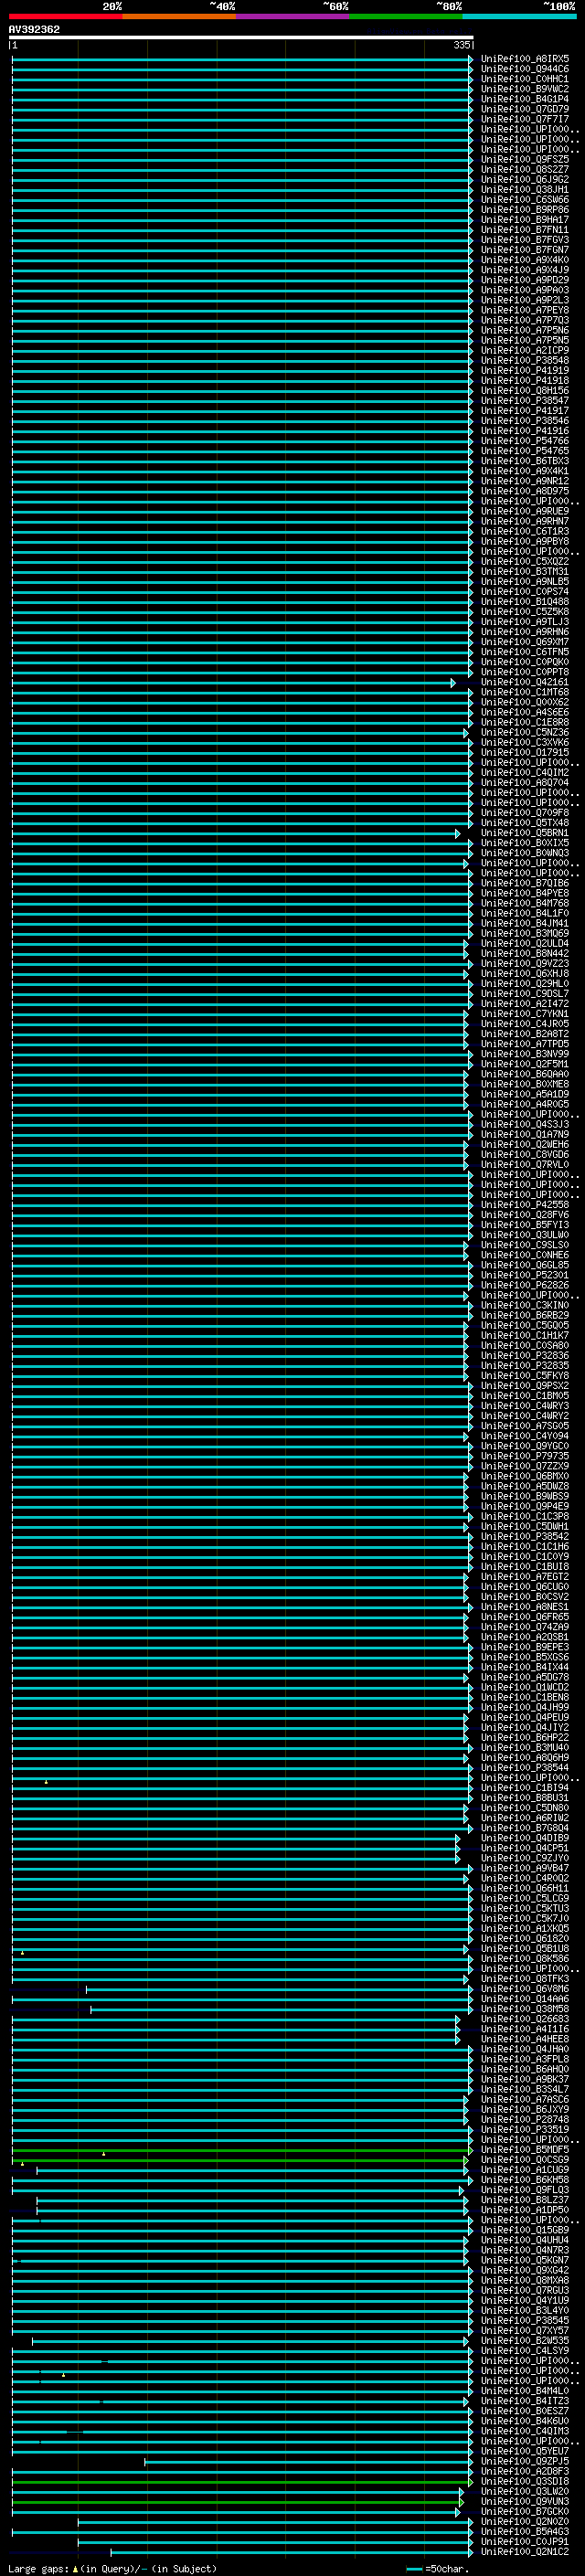The image size is (585, 2576).
Task: Click label UniRef100_P32836
Action: point(525,1356)
